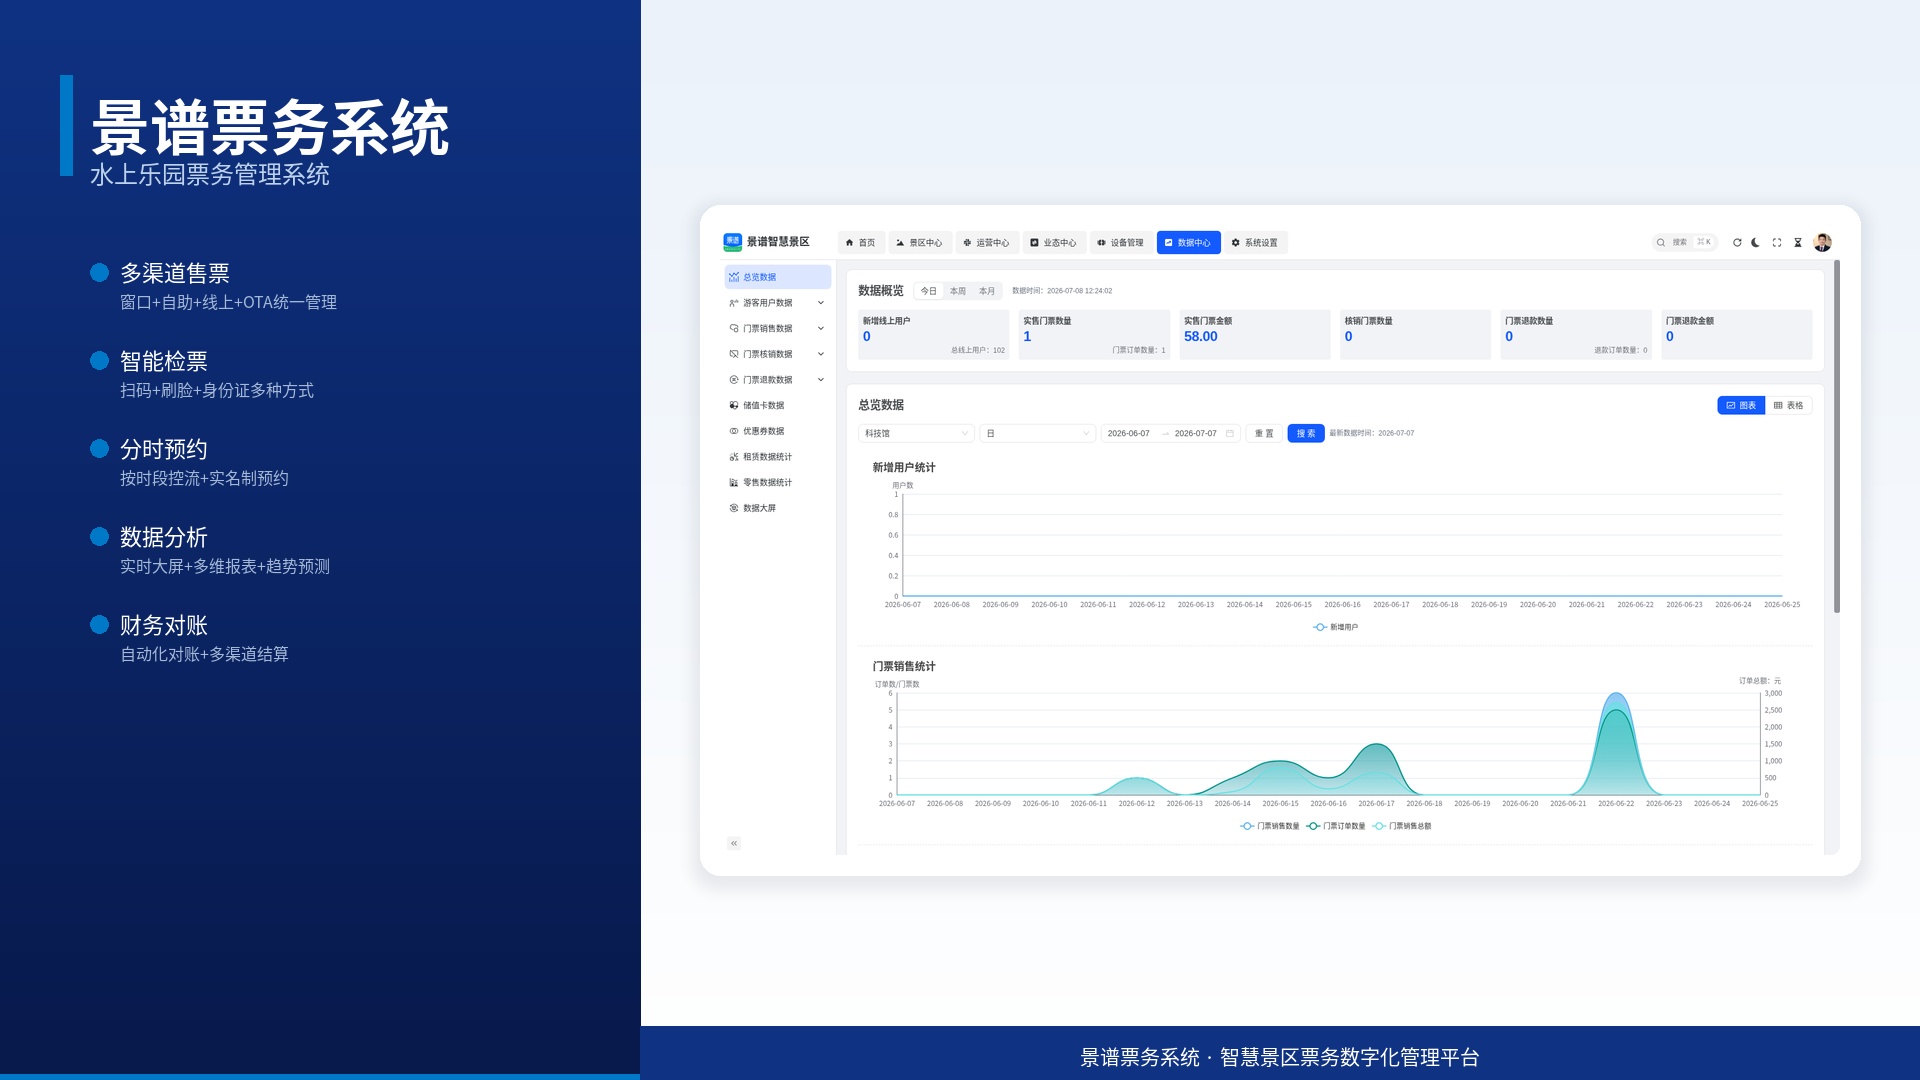Click the fullscreen icon in the header
This screenshot has height=1080, width=1920.
point(1777,243)
